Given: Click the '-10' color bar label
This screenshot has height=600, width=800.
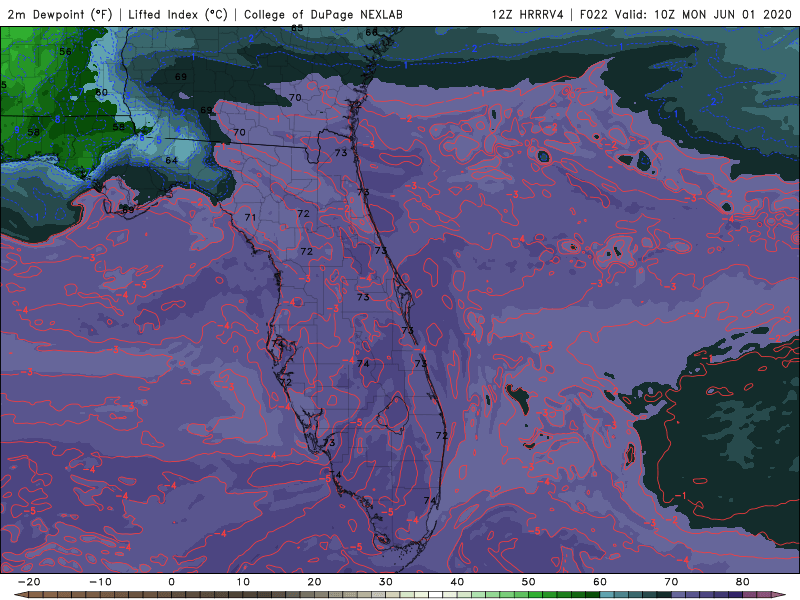Looking at the screenshot, I should tap(100, 582).
